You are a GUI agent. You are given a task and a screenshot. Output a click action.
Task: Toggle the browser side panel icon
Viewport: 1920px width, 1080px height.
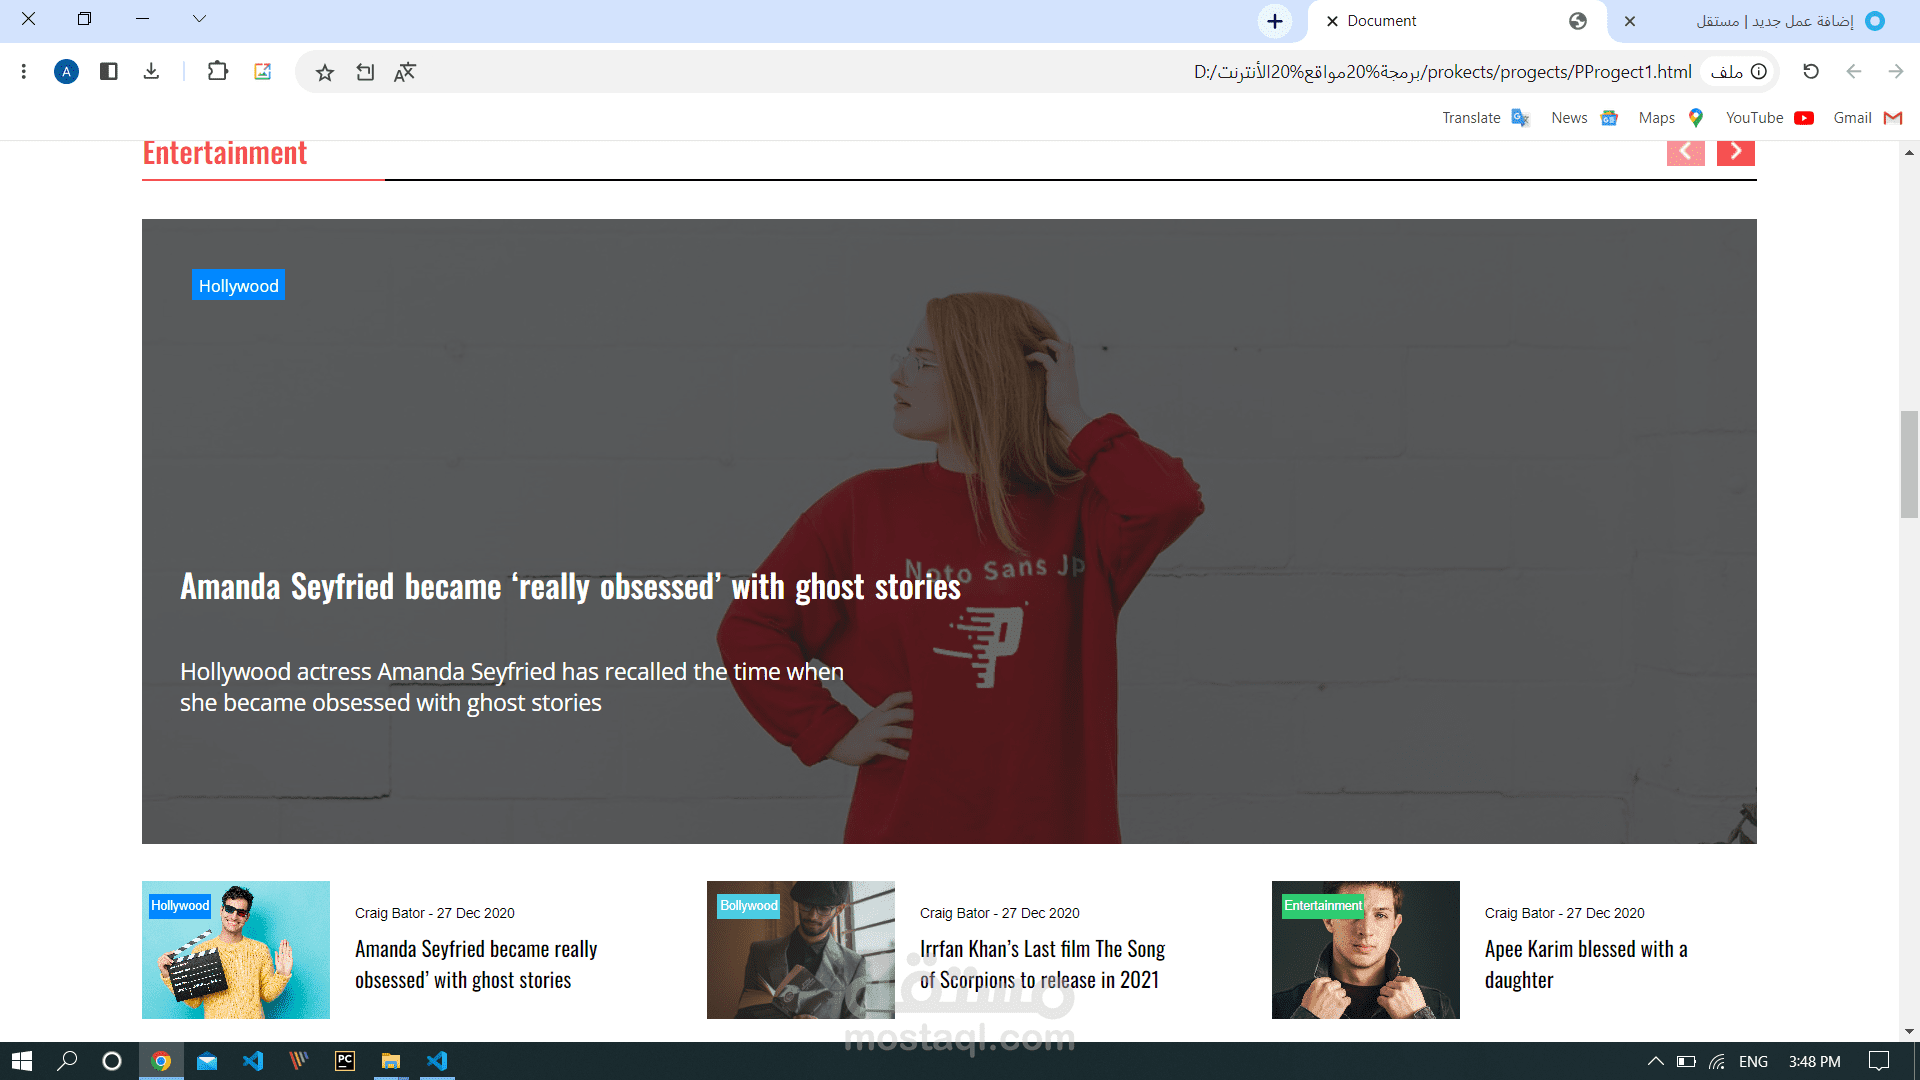coord(109,71)
